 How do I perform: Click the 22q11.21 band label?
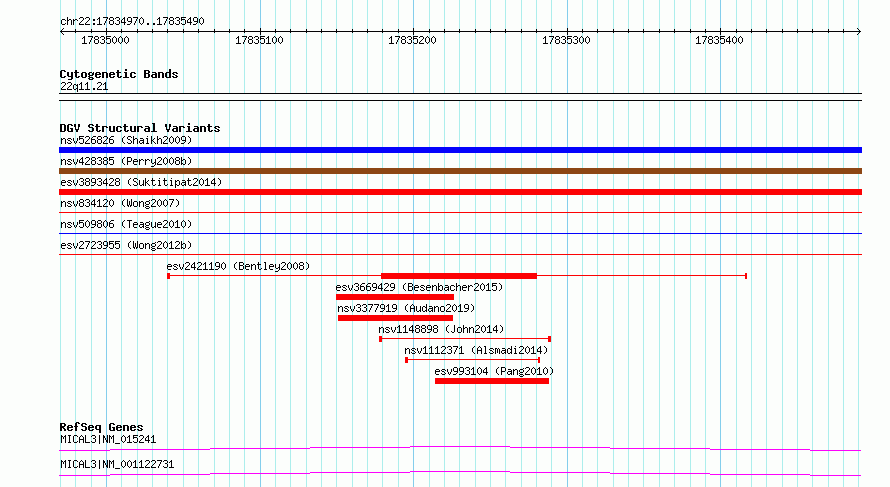(x=84, y=86)
